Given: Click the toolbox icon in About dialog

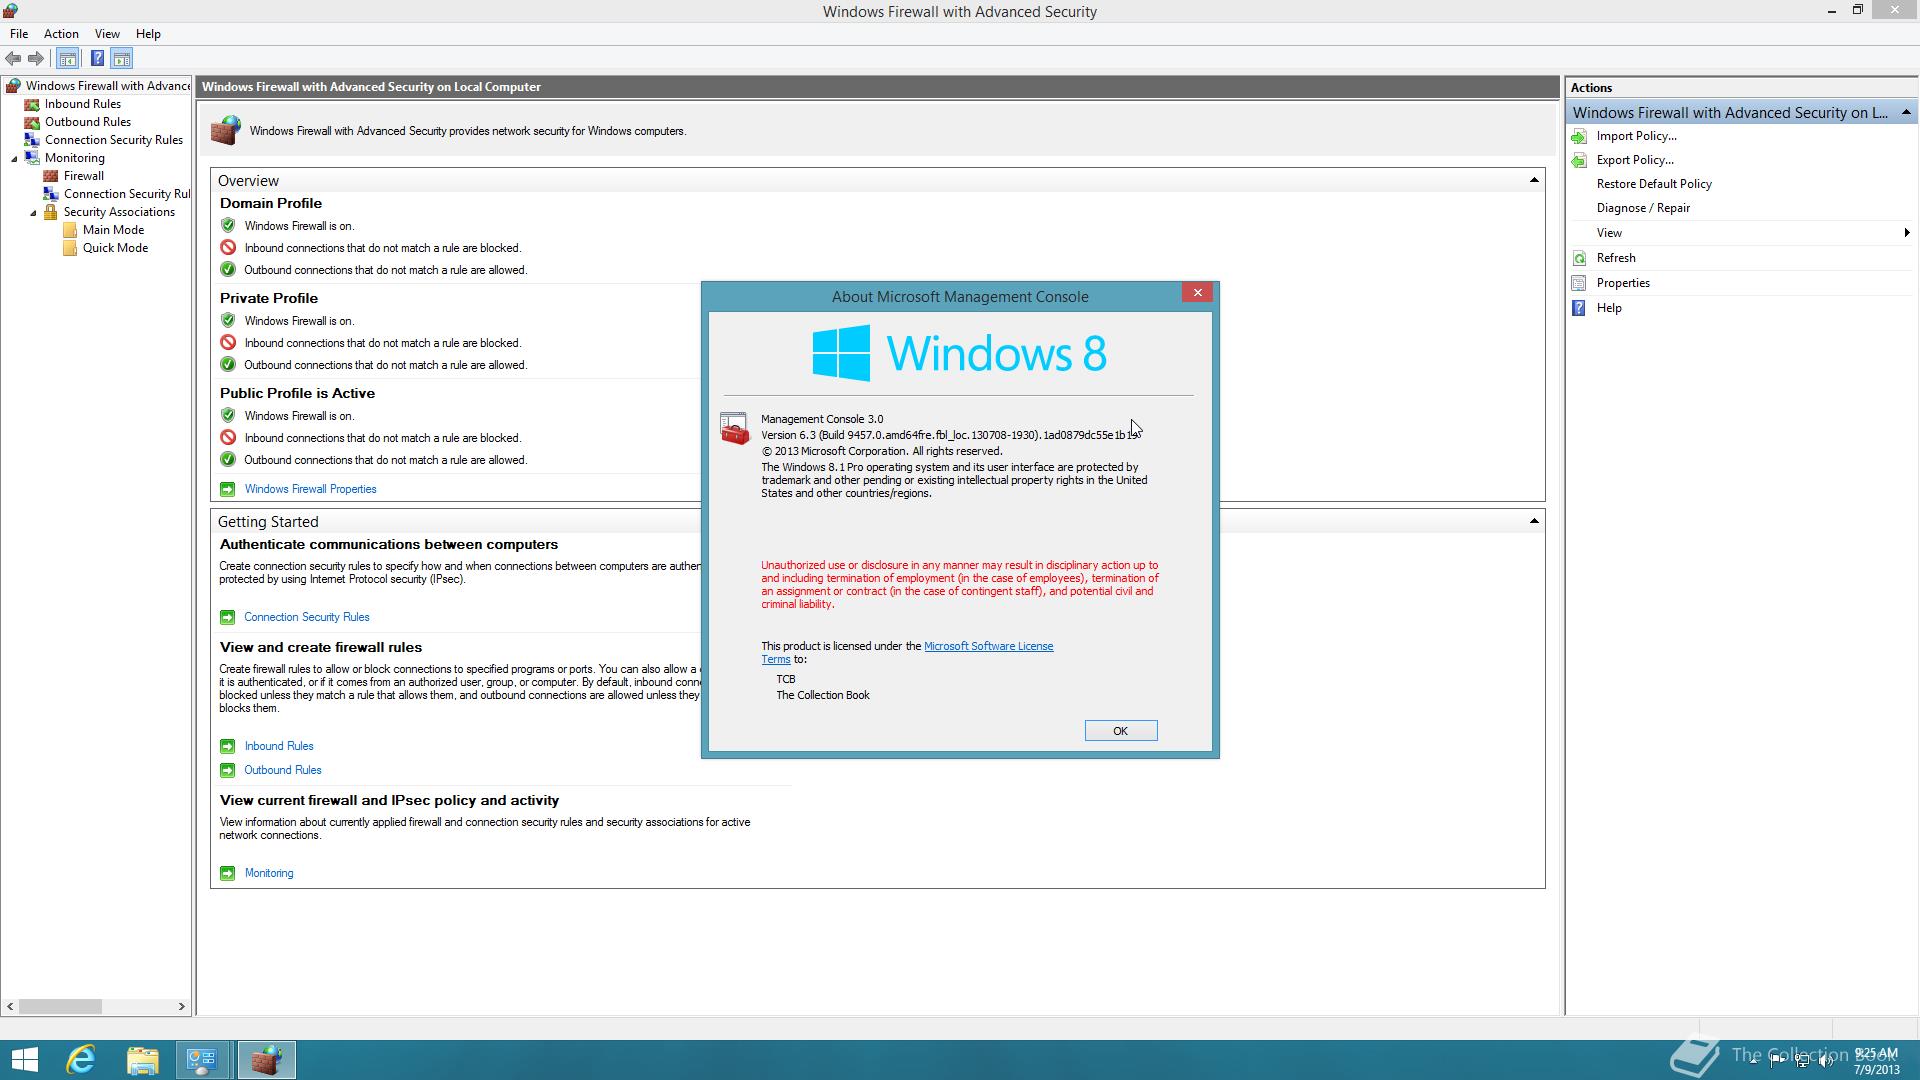Looking at the screenshot, I should 734,429.
